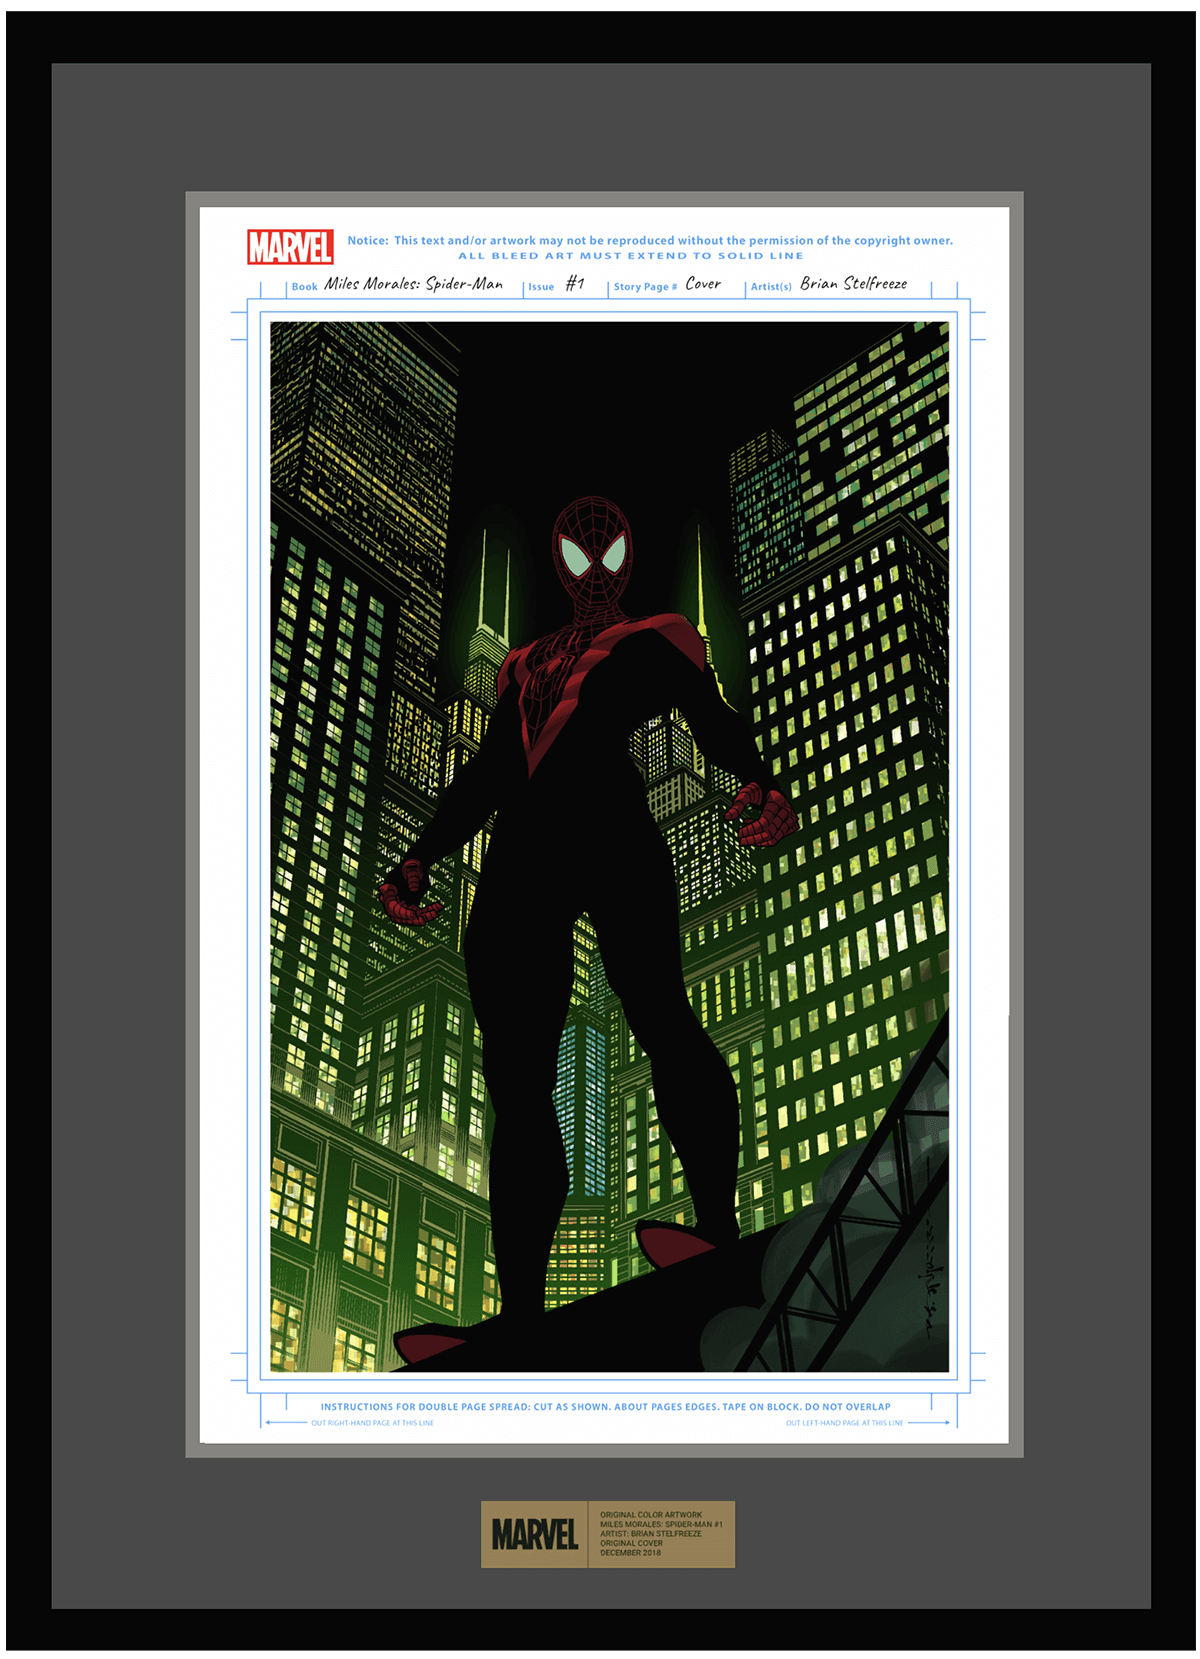Select the Artist field 'Brian Stelfreeze'

pyautogui.click(x=853, y=284)
